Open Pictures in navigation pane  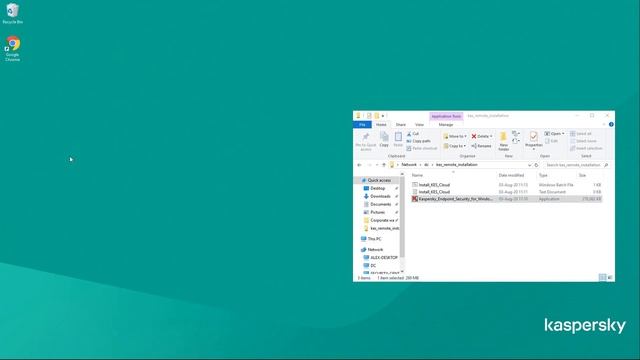pyautogui.click(x=375, y=212)
